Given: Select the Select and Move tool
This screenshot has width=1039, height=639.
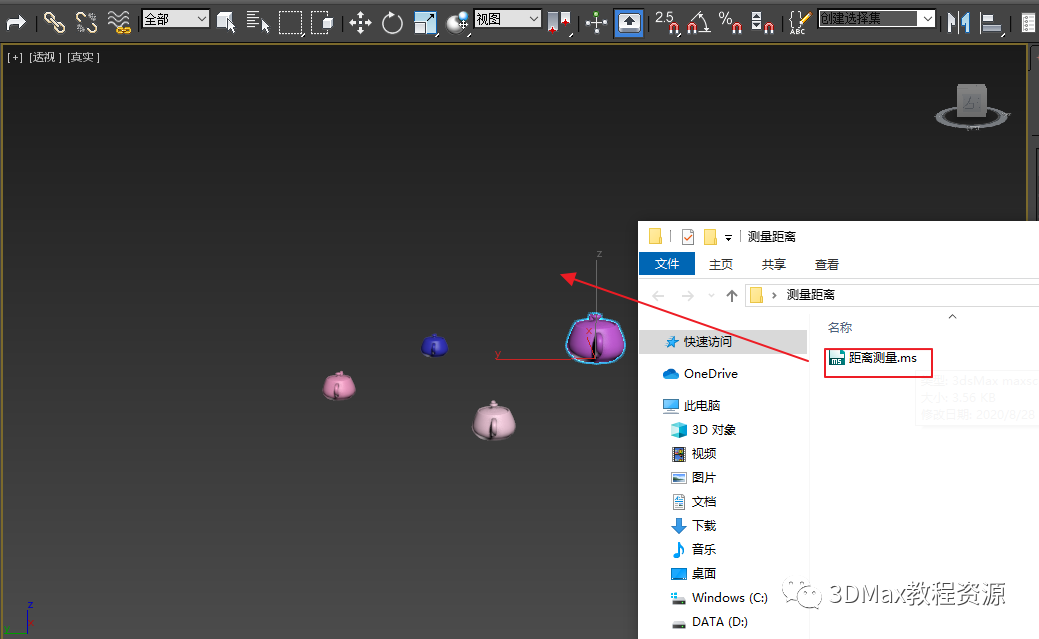Looking at the screenshot, I should pos(361,21).
